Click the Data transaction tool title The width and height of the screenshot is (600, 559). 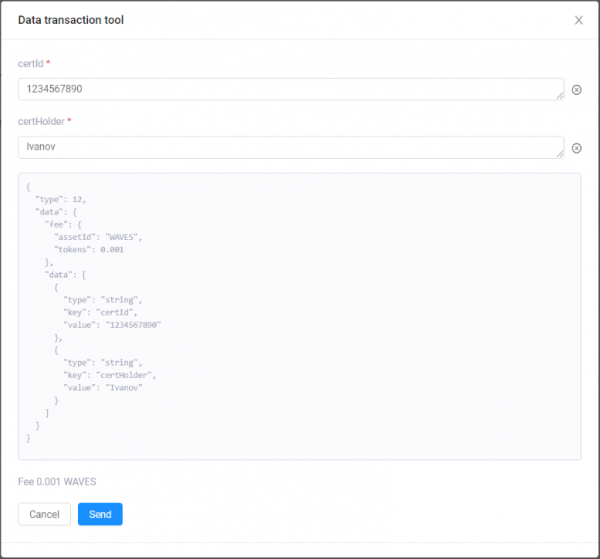71,20
